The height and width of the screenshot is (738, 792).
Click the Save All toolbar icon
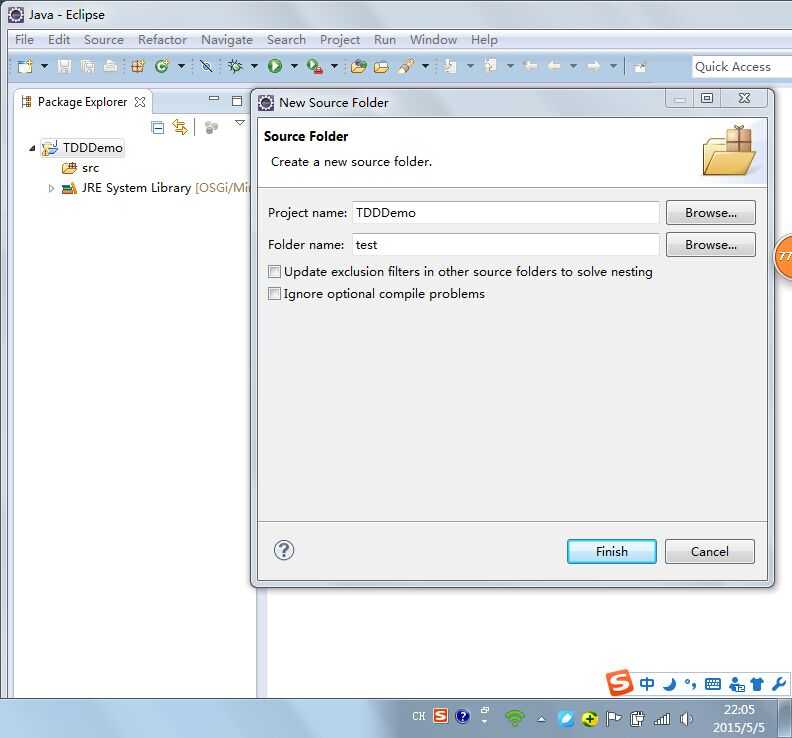(88, 66)
